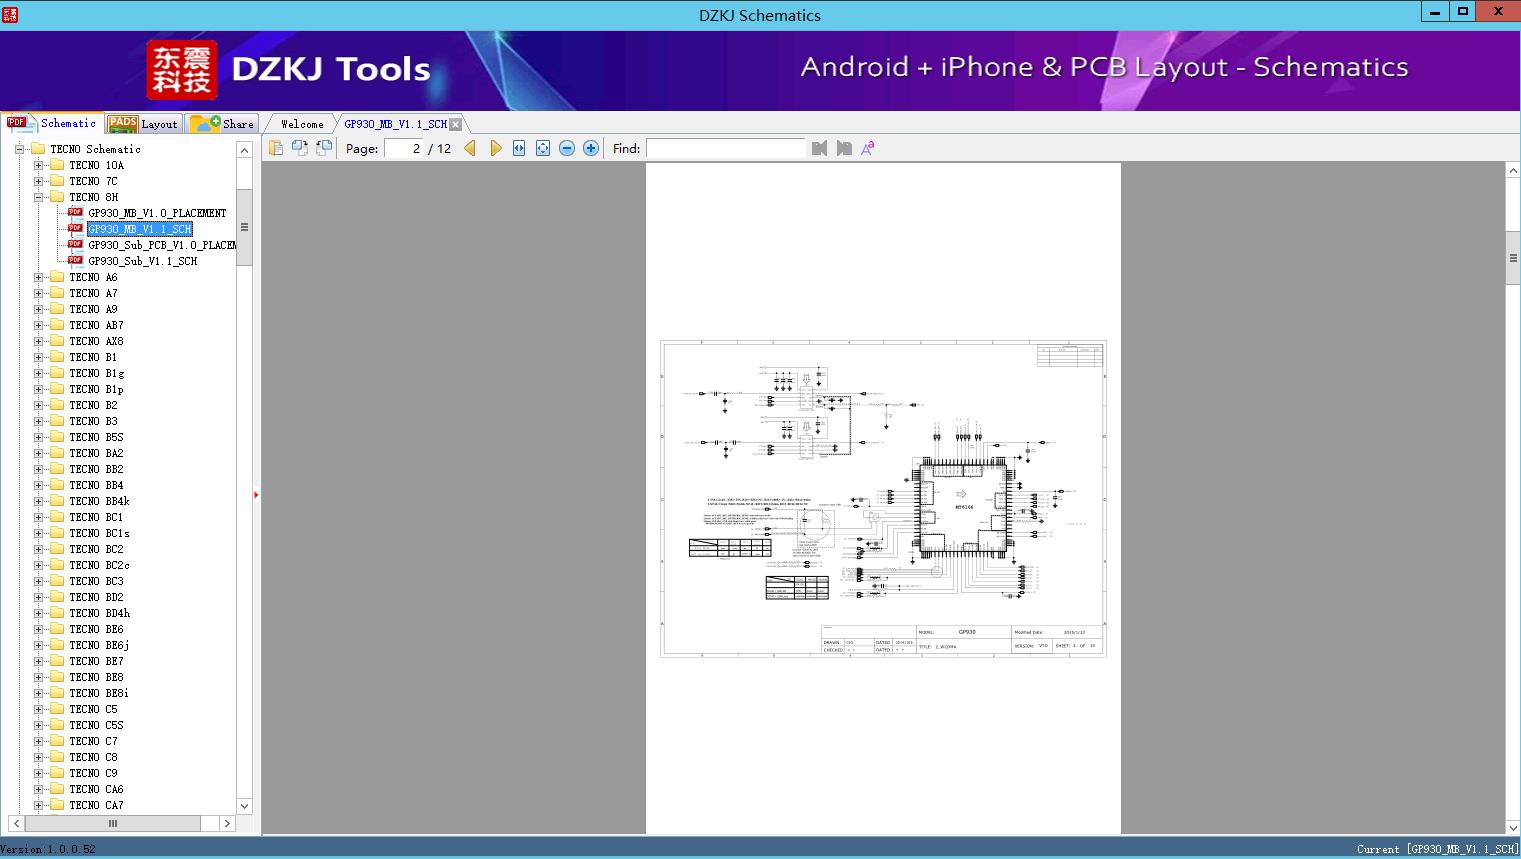Expand the TECNO AB7 folder
Viewport: 1521px width, 859px height.
click(38, 325)
